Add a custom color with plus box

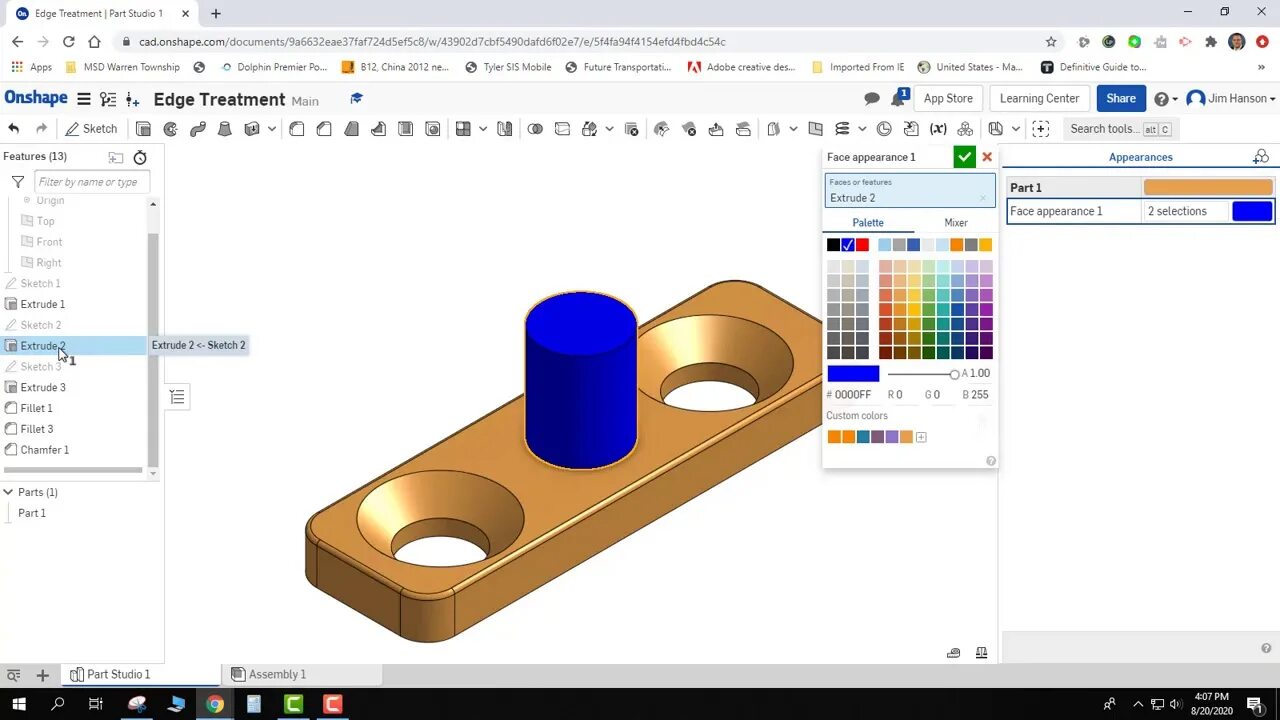pyautogui.click(x=921, y=437)
